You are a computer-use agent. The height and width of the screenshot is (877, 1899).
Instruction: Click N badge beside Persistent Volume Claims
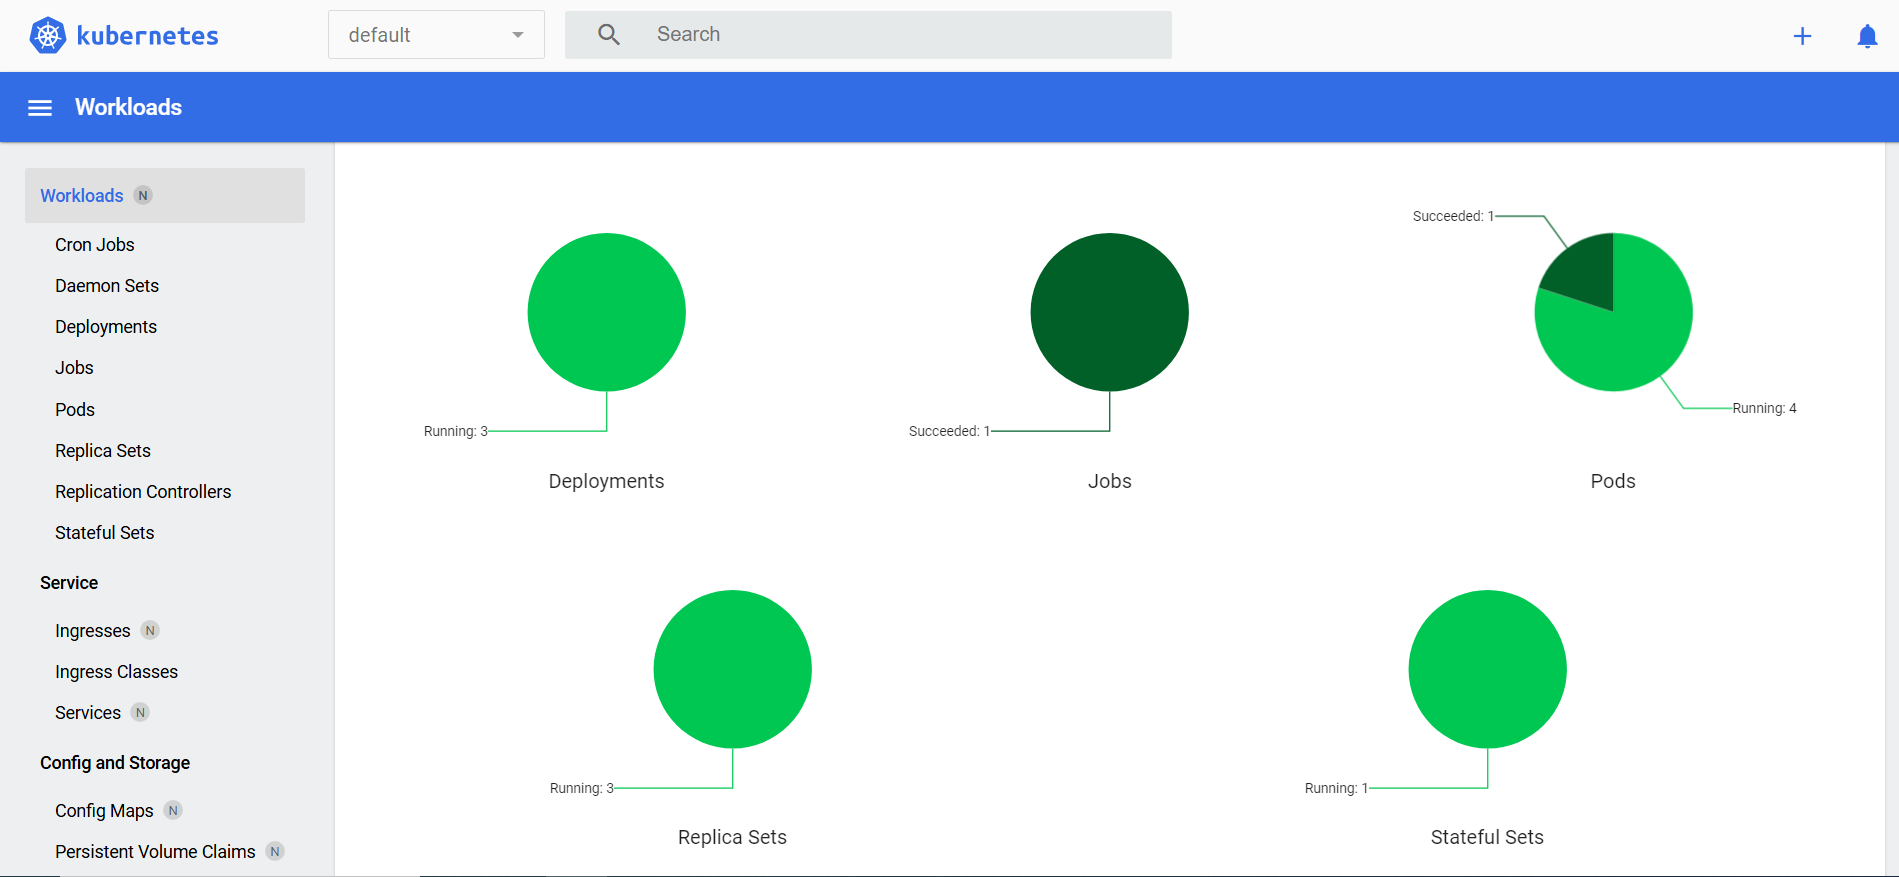(x=275, y=851)
